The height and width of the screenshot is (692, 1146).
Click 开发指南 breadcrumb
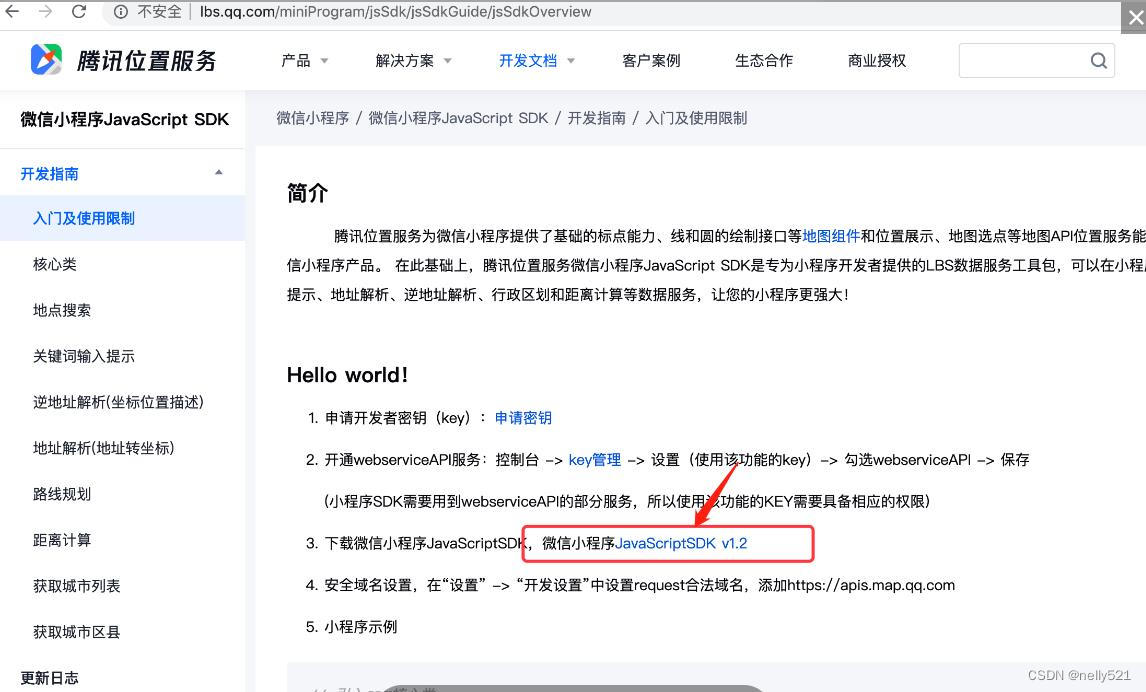[596, 118]
